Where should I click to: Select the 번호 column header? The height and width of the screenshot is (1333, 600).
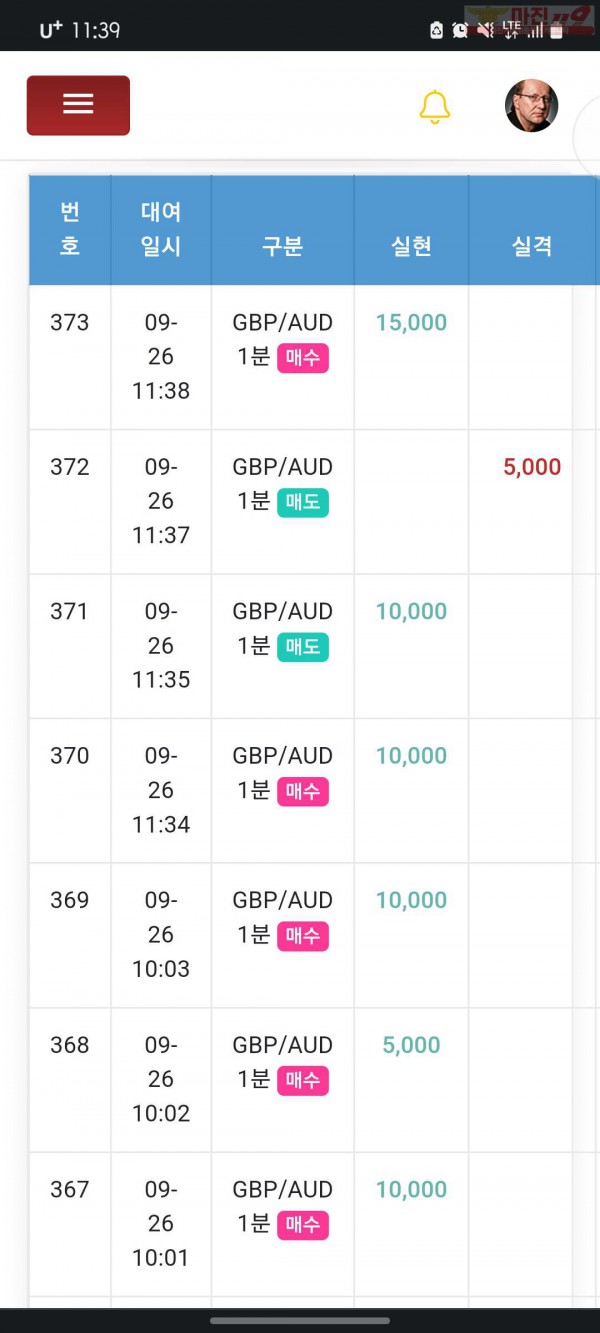tap(70, 230)
